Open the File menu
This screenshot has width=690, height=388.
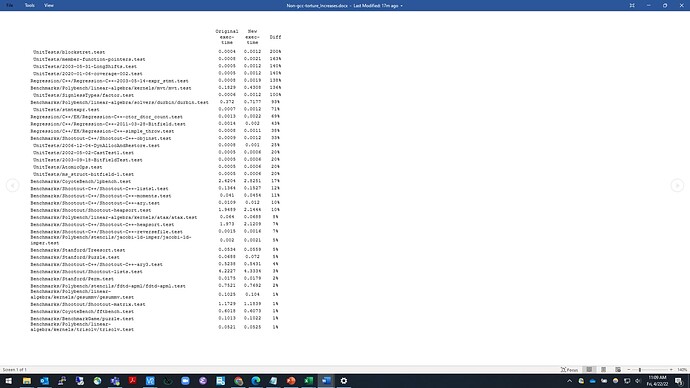pyautogui.click(x=9, y=5)
